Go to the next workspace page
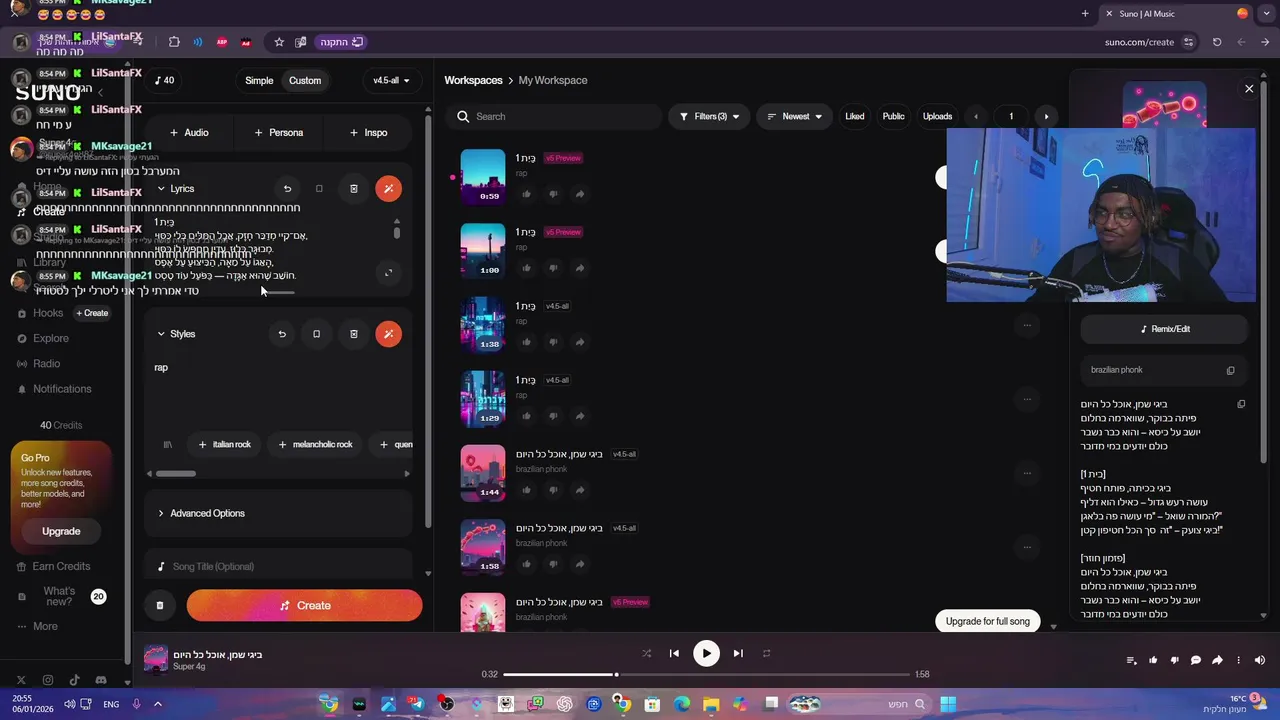The height and width of the screenshot is (720, 1280). 1046,116
